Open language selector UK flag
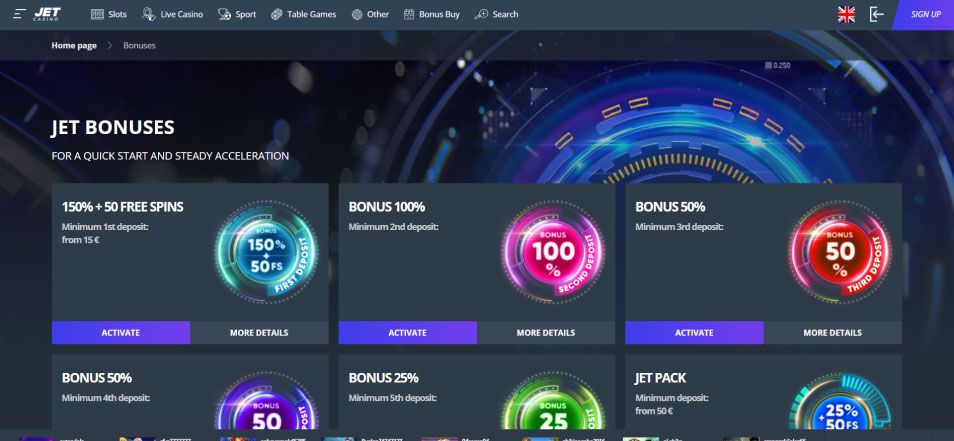 pyautogui.click(x=846, y=15)
